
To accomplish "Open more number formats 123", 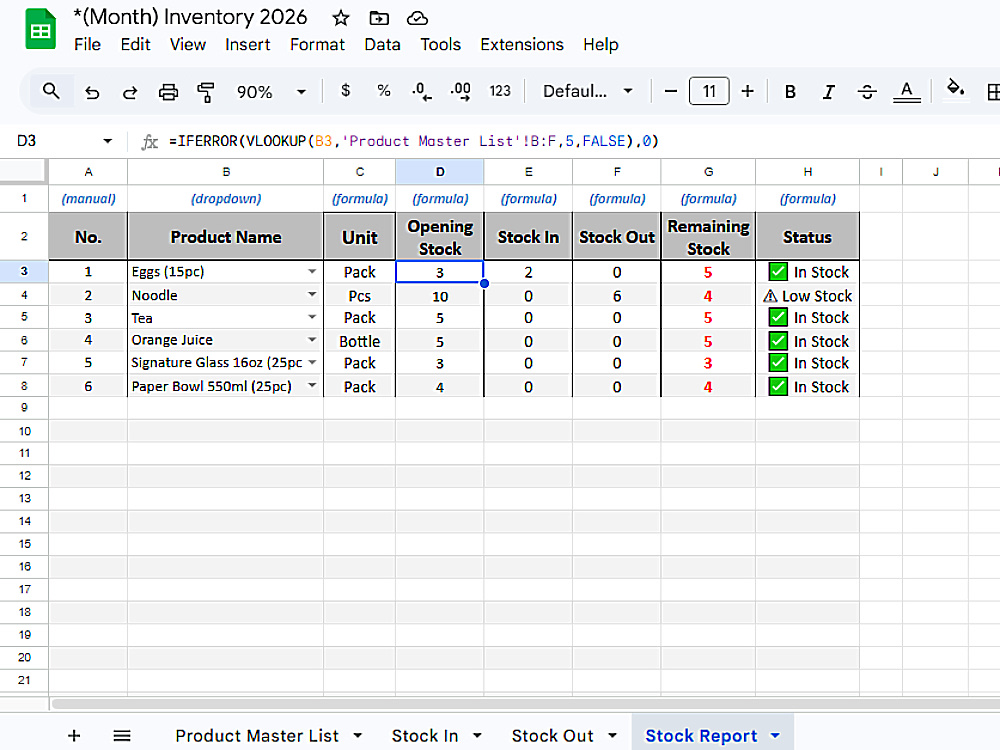I will [500, 91].
